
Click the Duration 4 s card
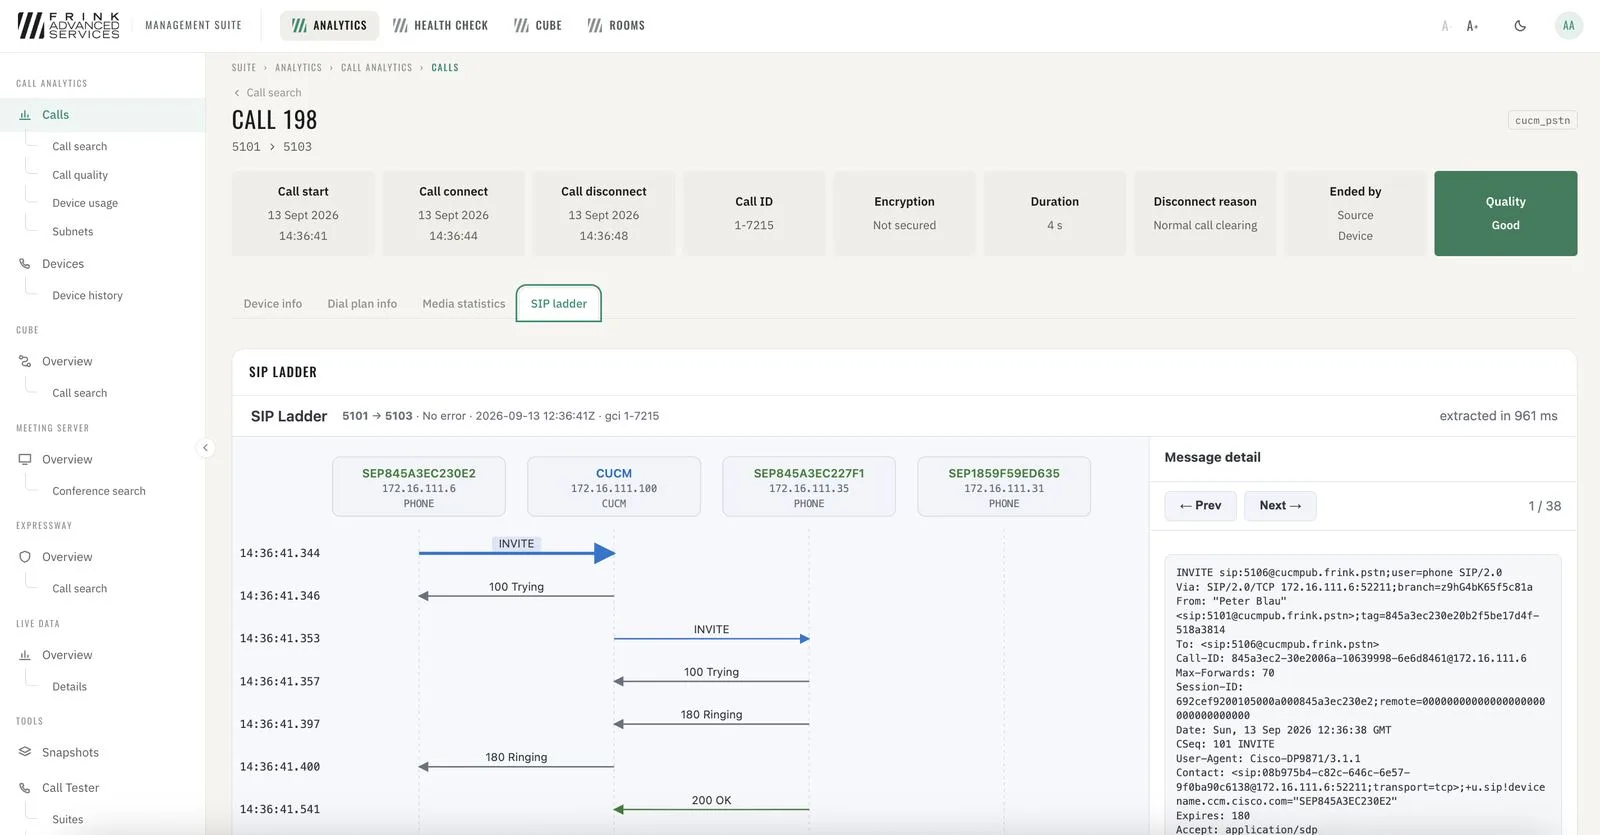(1055, 213)
